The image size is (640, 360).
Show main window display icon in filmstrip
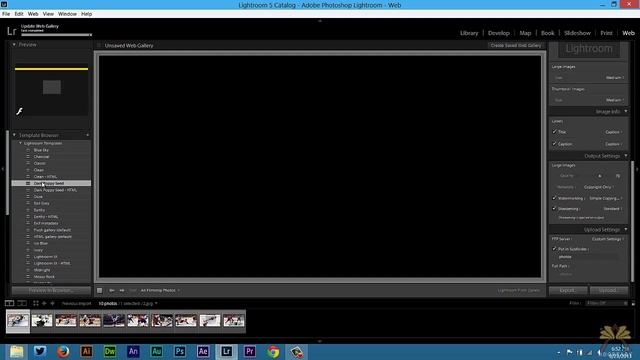9,303
